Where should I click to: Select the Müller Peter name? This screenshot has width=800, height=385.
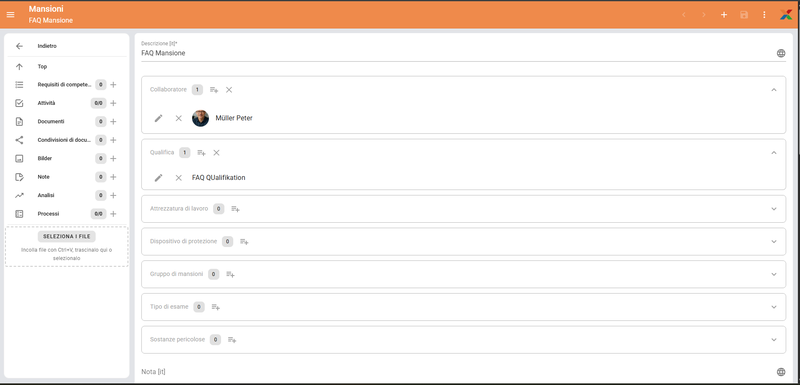coord(234,118)
